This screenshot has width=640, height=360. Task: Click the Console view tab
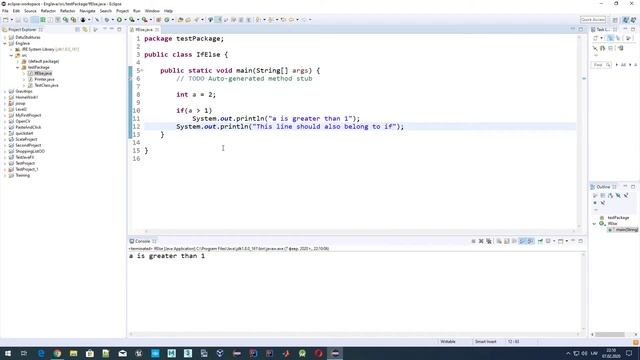pos(142,241)
